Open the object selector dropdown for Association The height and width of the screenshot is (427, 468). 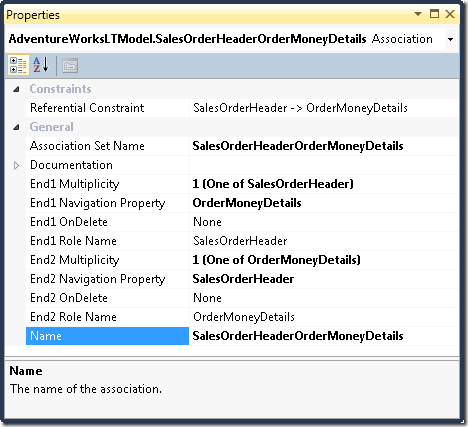pos(450,39)
